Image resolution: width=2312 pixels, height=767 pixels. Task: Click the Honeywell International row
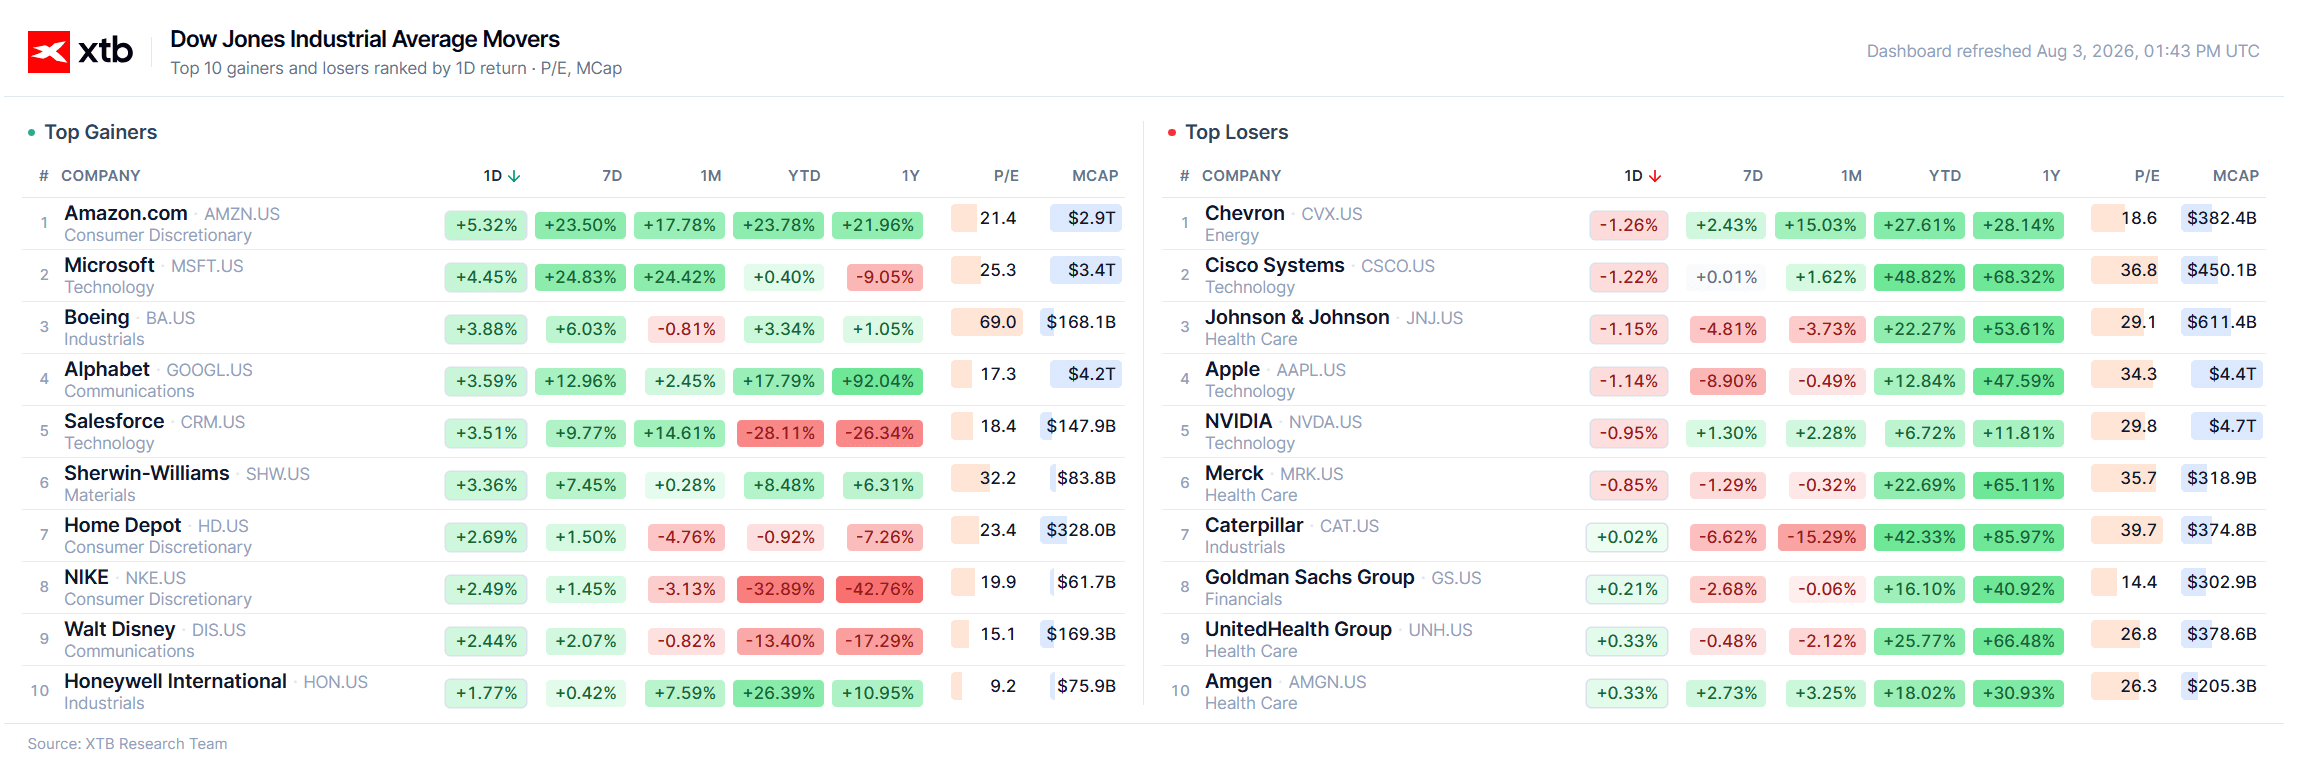[574, 692]
